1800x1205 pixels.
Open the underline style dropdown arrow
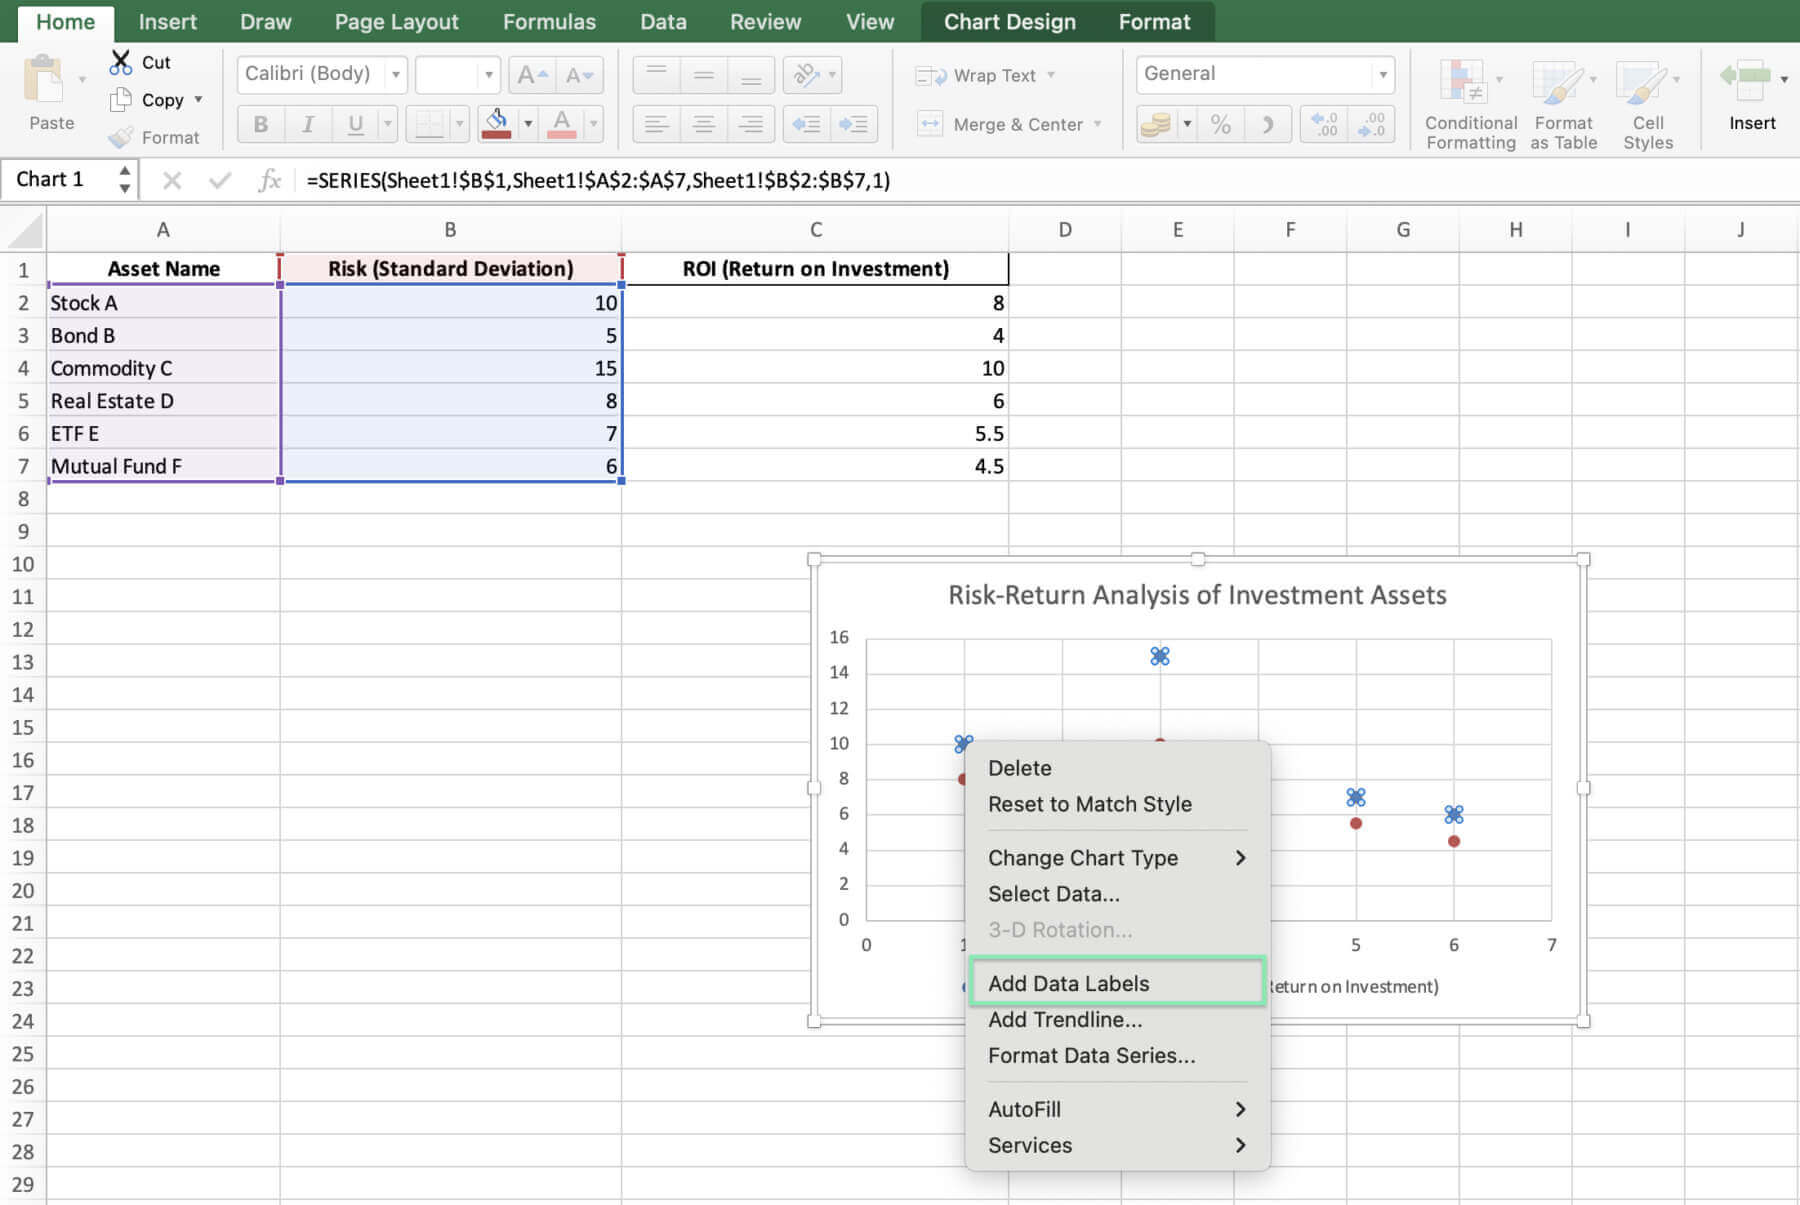387,124
